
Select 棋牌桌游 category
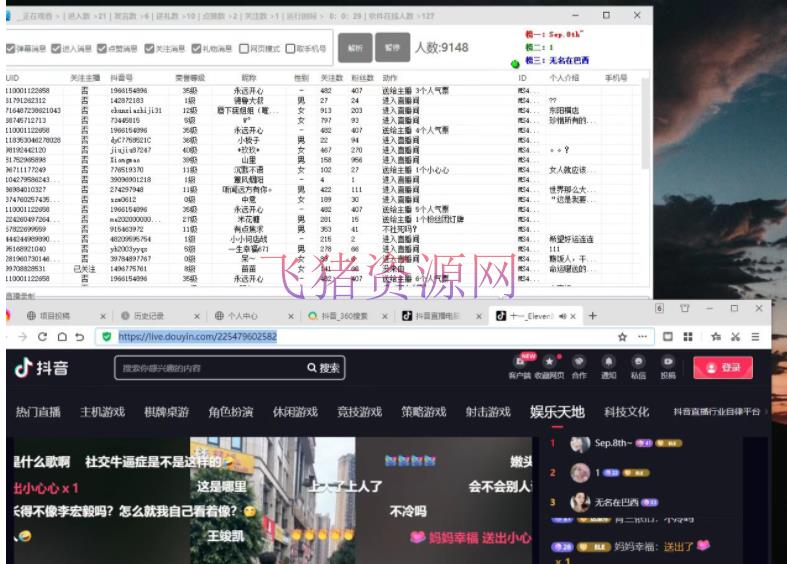pos(167,412)
